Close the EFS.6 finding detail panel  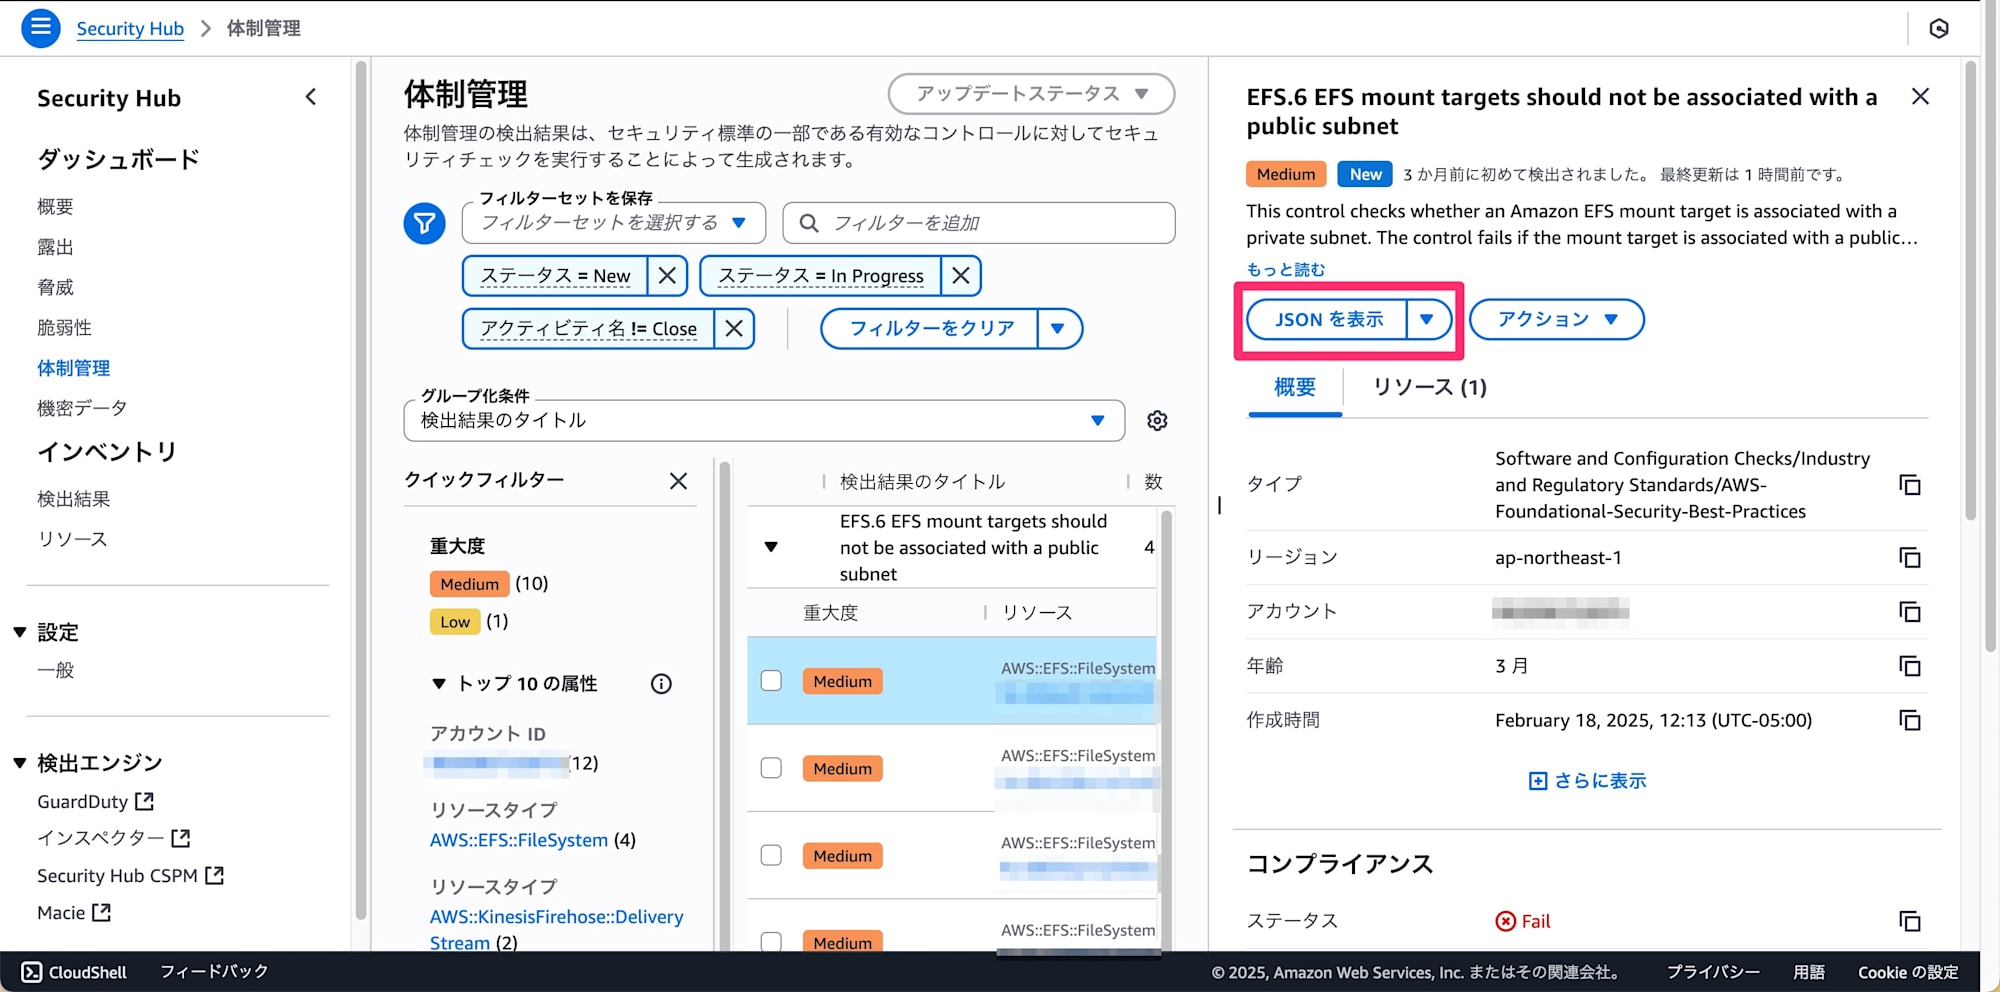(1920, 97)
